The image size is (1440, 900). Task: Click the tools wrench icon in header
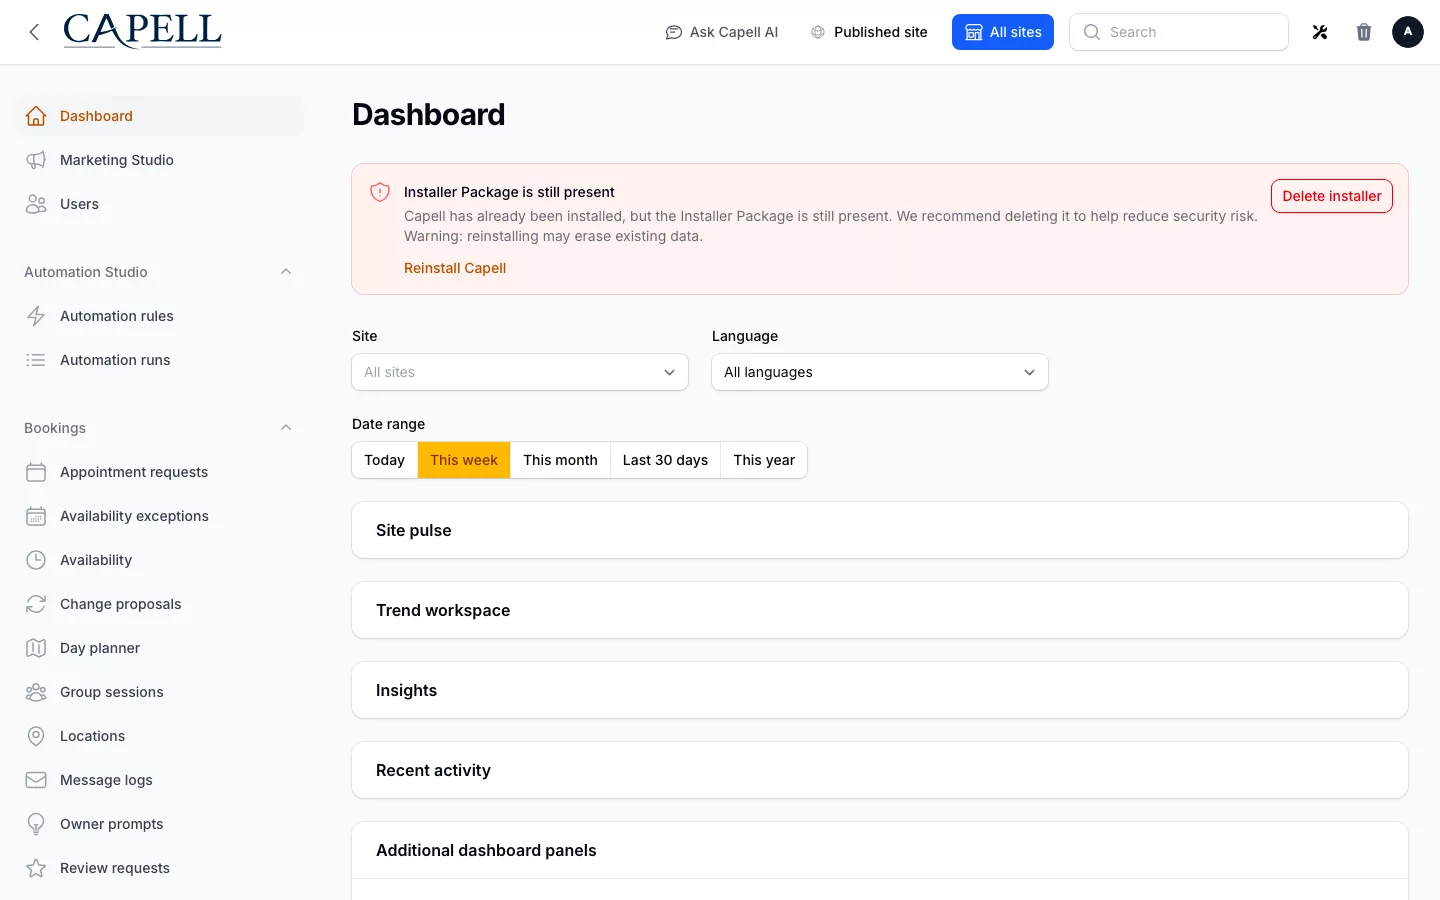tap(1320, 32)
